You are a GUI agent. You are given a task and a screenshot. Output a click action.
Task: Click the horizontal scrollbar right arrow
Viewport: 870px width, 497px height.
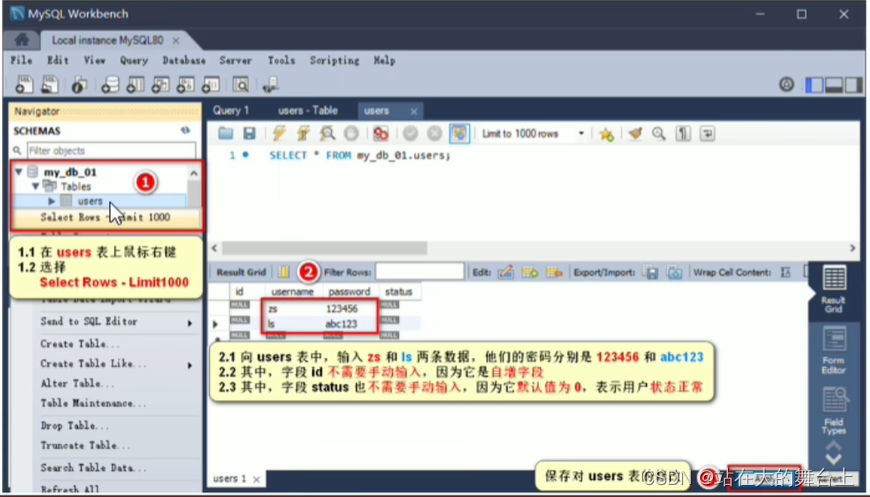tap(853, 248)
